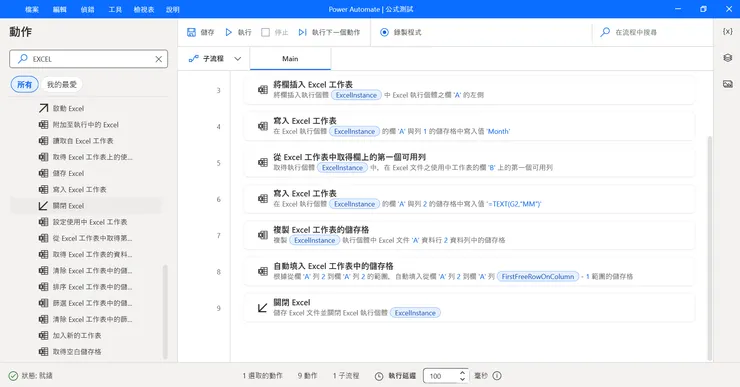This screenshot has height=387, width=740.
Task: Click the actions list vertical scrollbar
Action: [x=165, y=311]
